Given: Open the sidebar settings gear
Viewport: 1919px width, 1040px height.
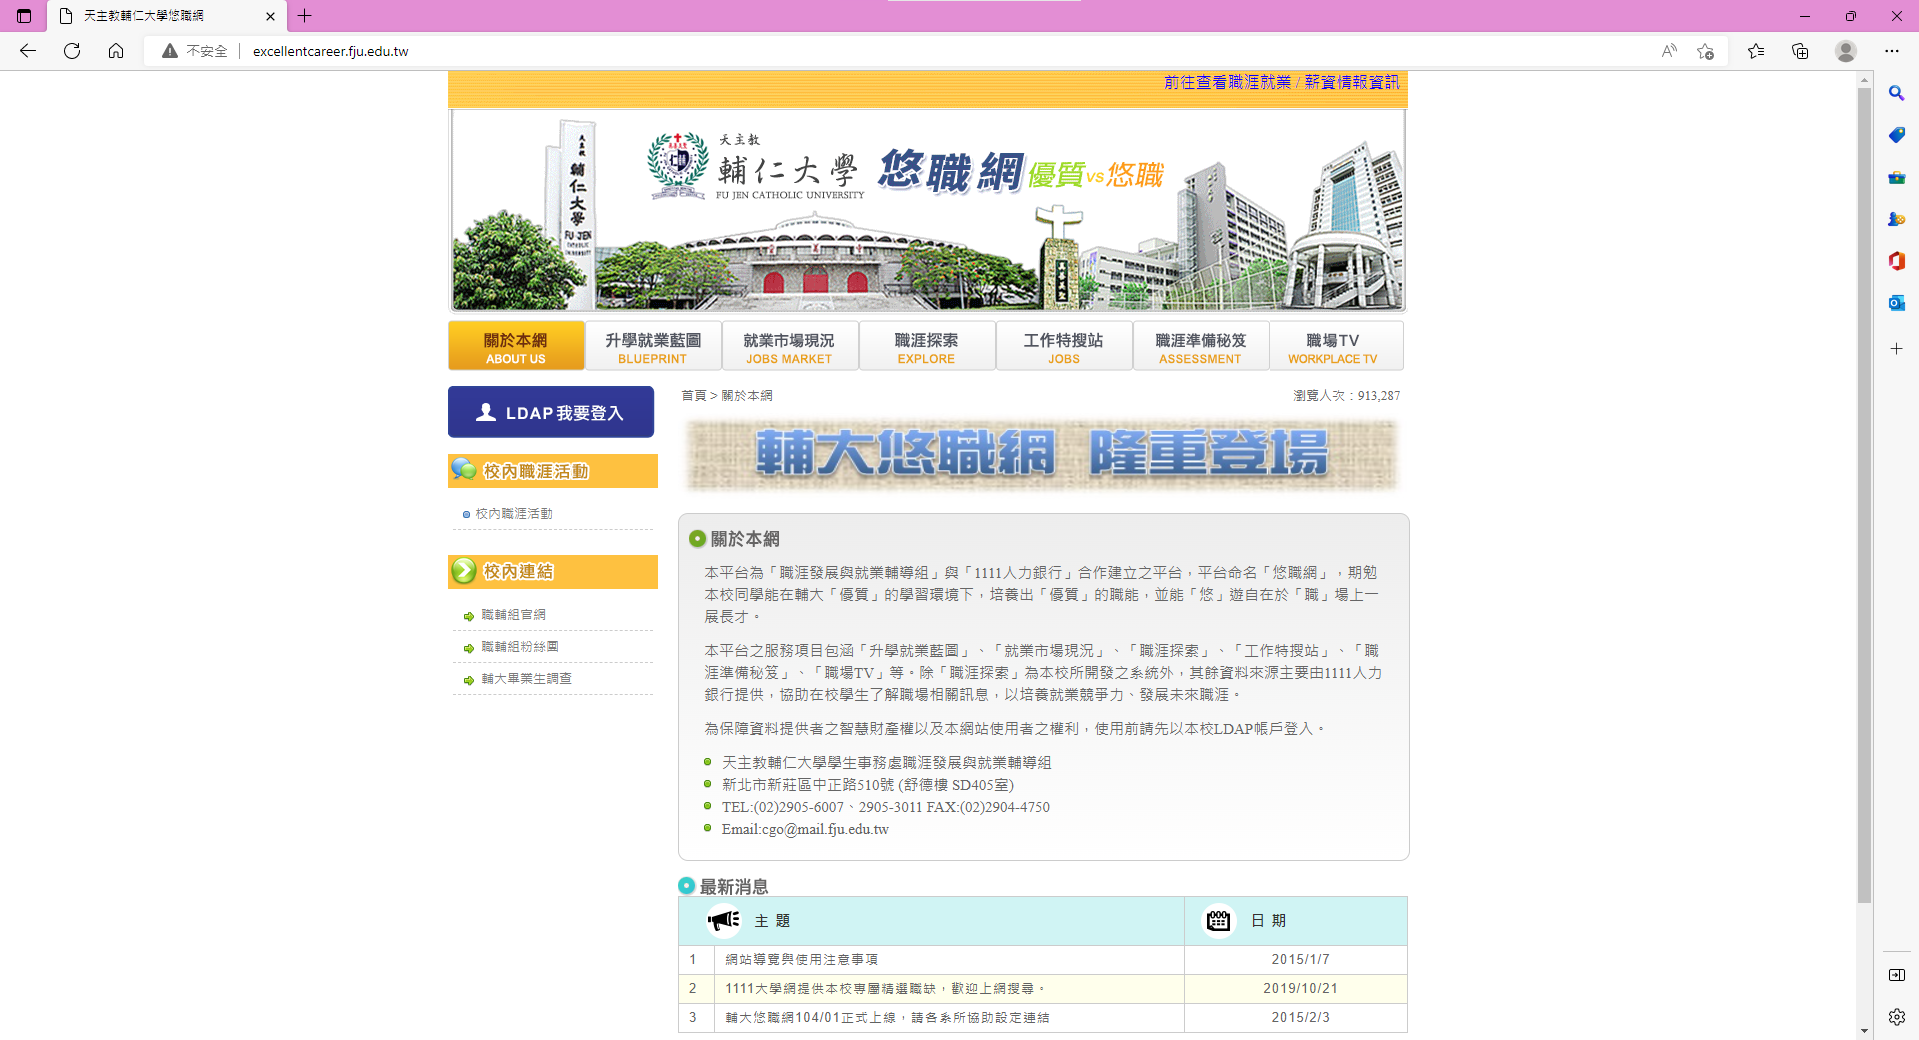Looking at the screenshot, I should point(1896,1017).
